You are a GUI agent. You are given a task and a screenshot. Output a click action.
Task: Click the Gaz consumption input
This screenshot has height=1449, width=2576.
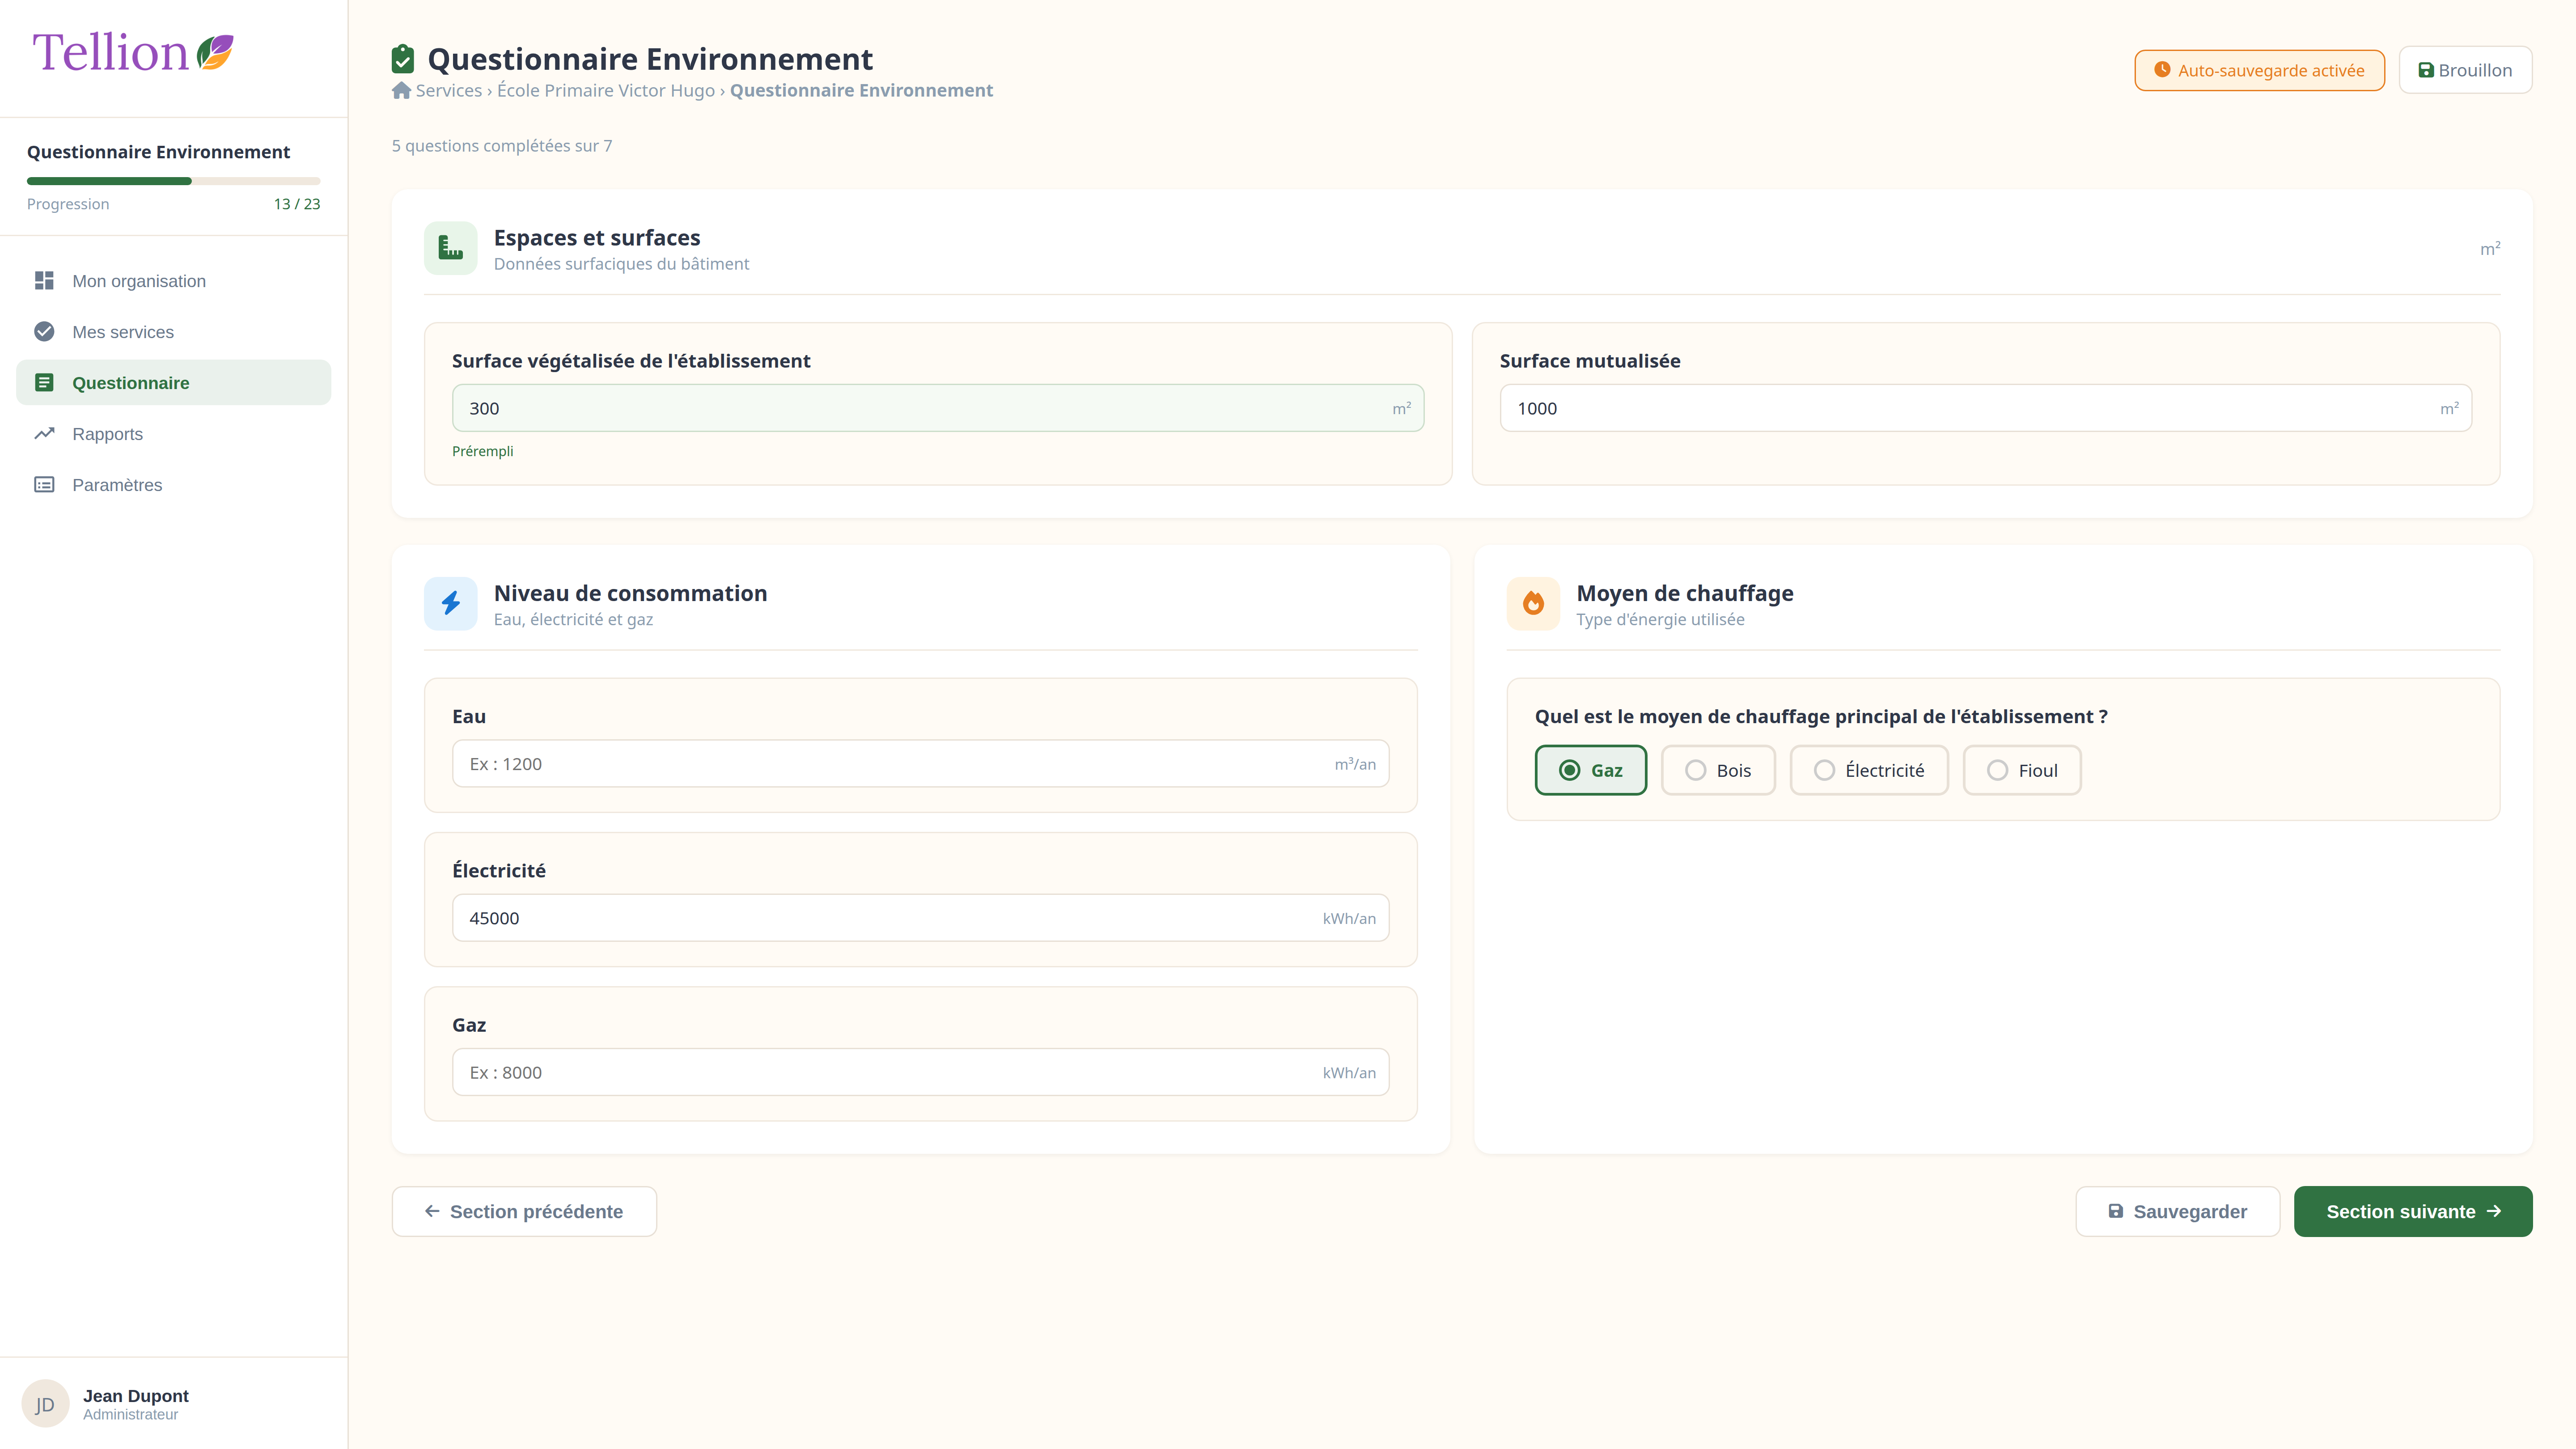[920, 1072]
